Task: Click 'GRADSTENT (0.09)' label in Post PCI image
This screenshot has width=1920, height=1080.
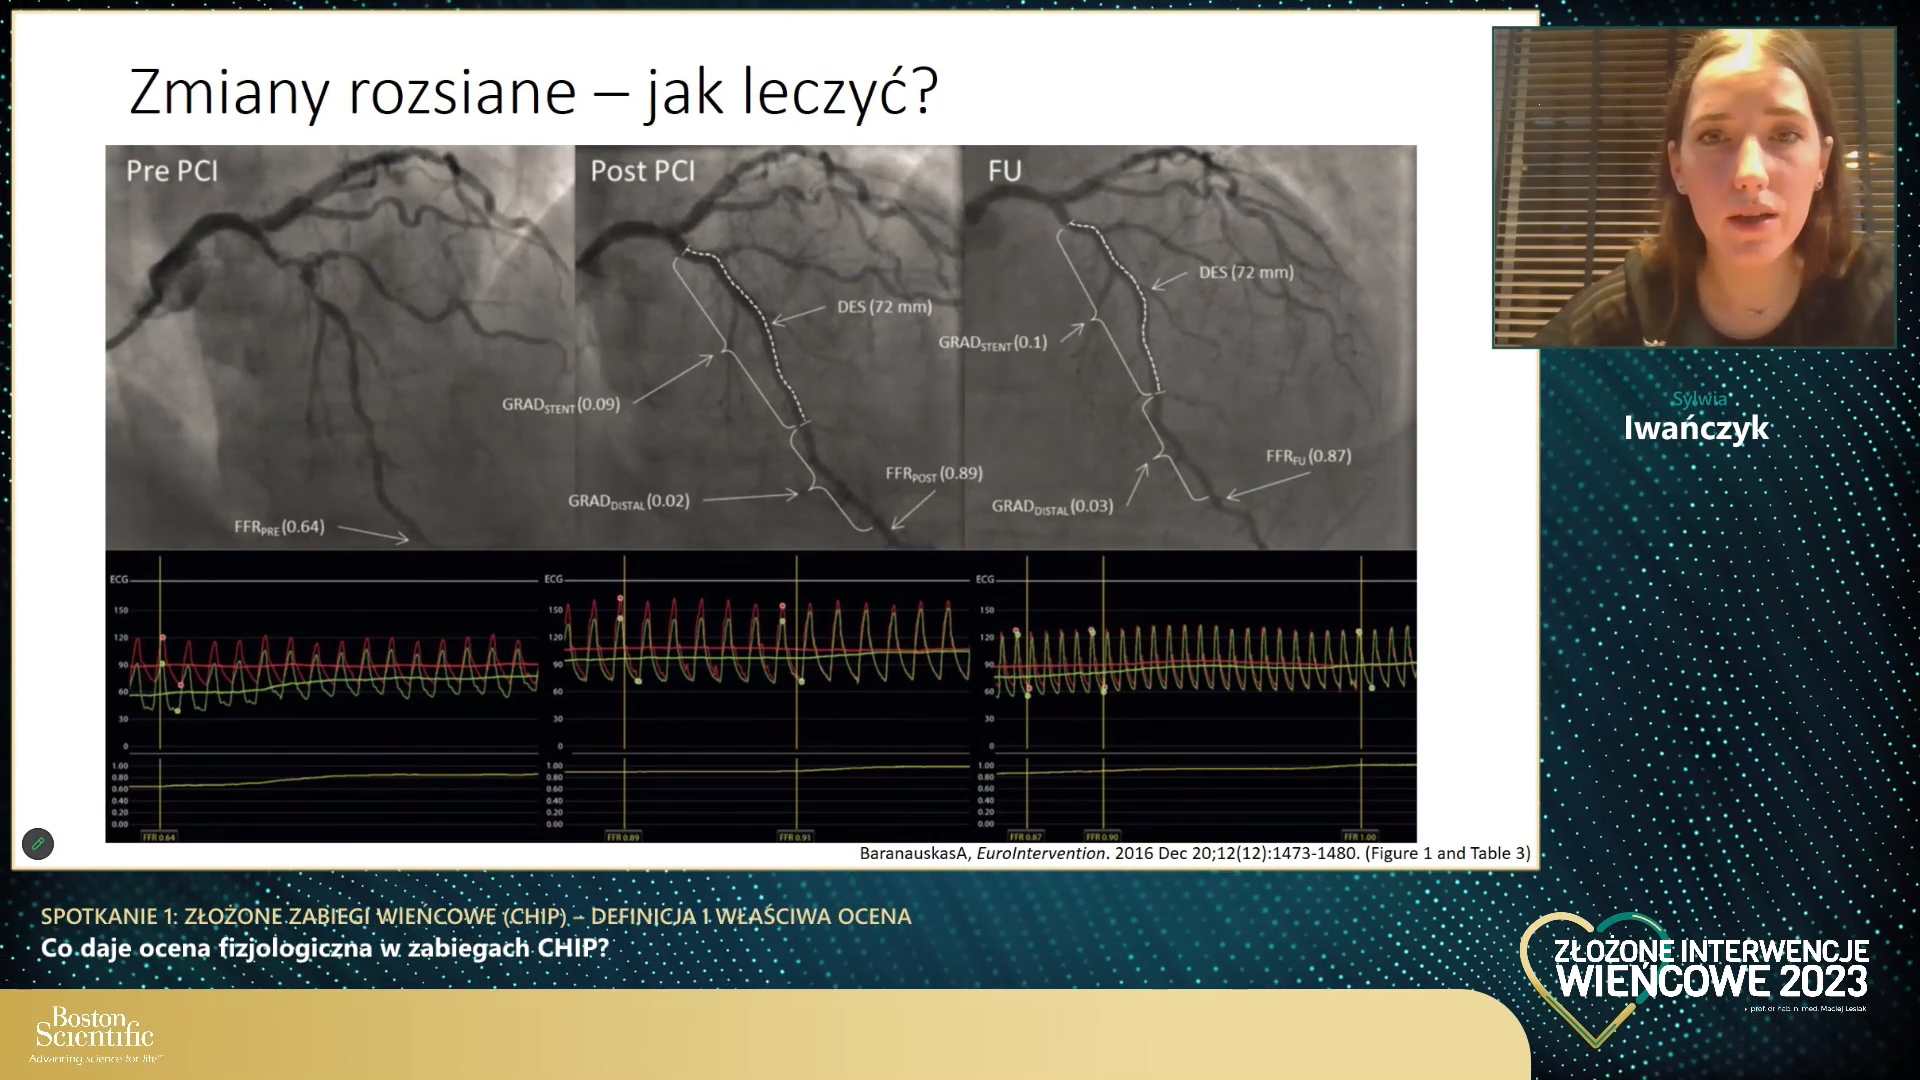Action: pos(561,405)
